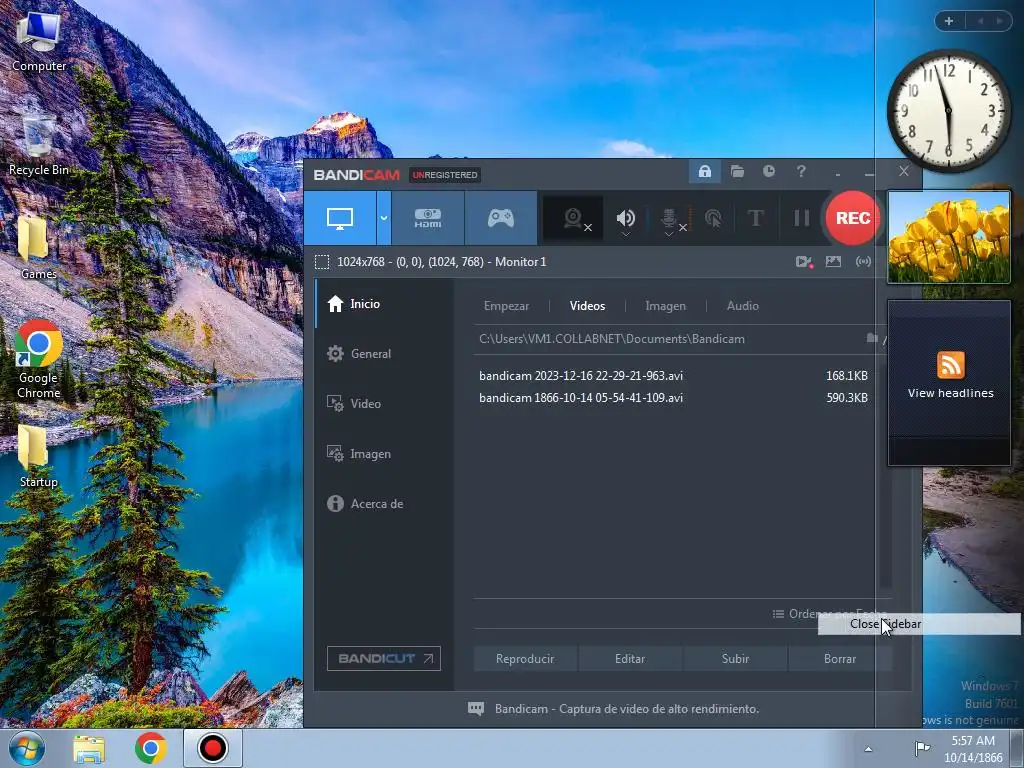Viewport: 1024px width, 768px height.
Task: Expand the microphone settings arrow
Action: (669, 234)
